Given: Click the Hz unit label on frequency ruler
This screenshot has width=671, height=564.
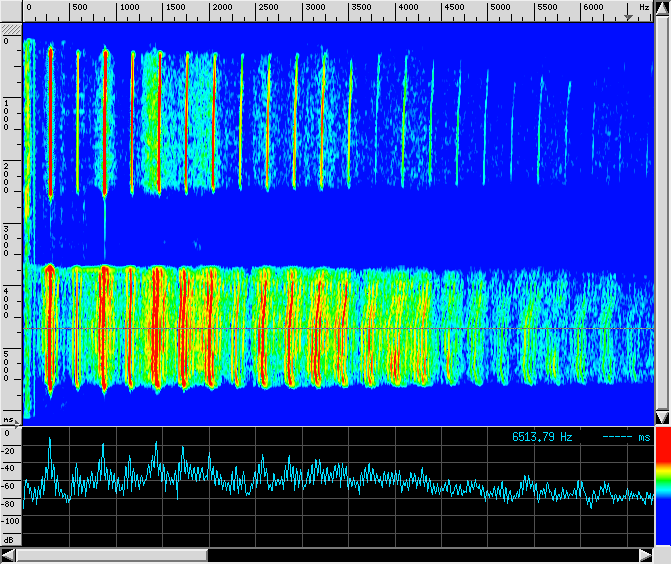Looking at the screenshot, I should (x=646, y=8).
